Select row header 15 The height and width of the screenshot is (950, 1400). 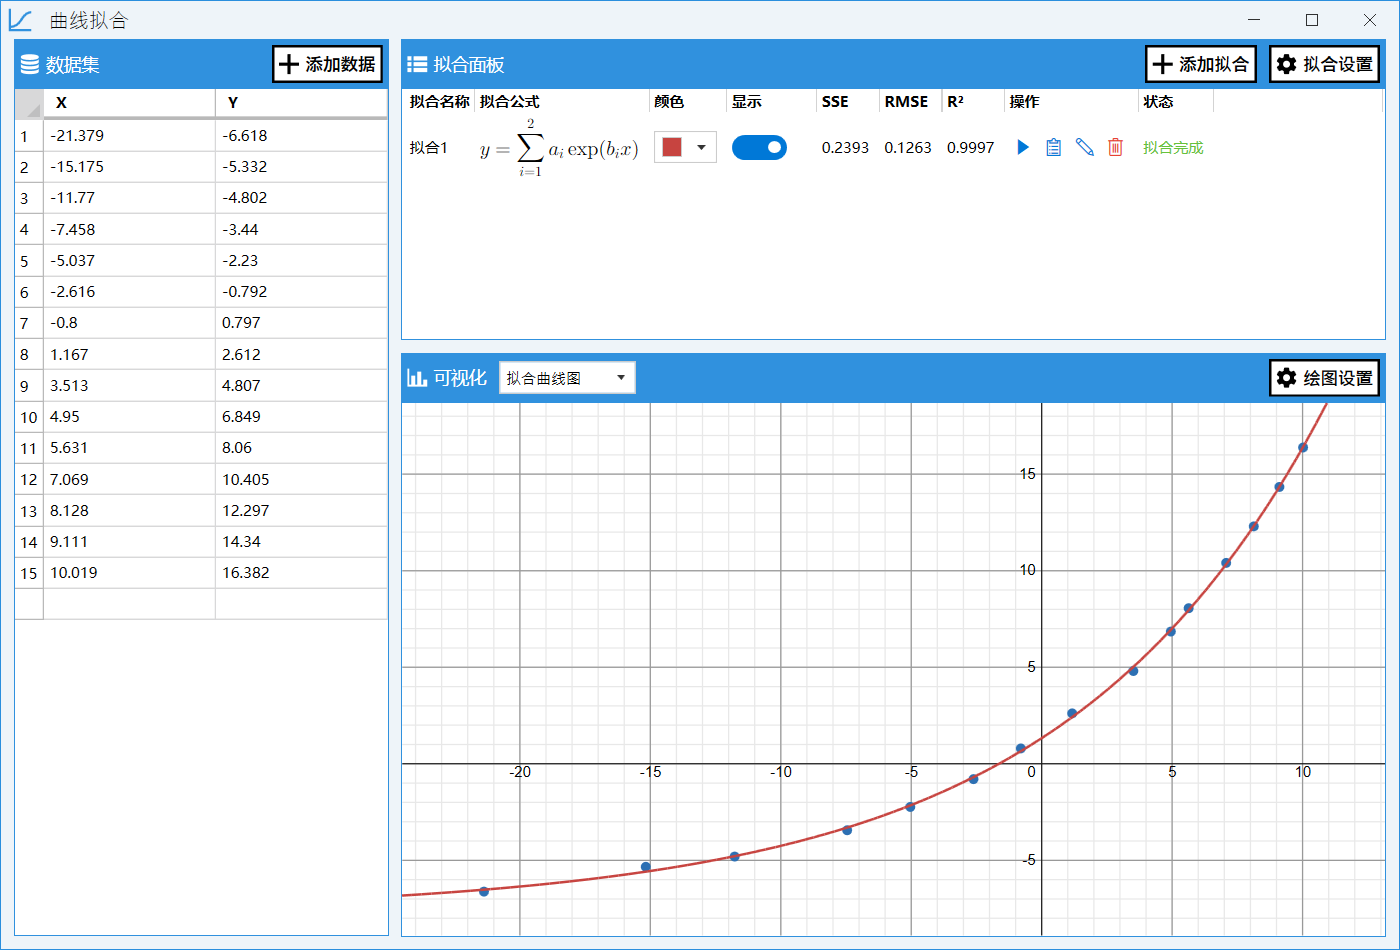click(x=29, y=573)
